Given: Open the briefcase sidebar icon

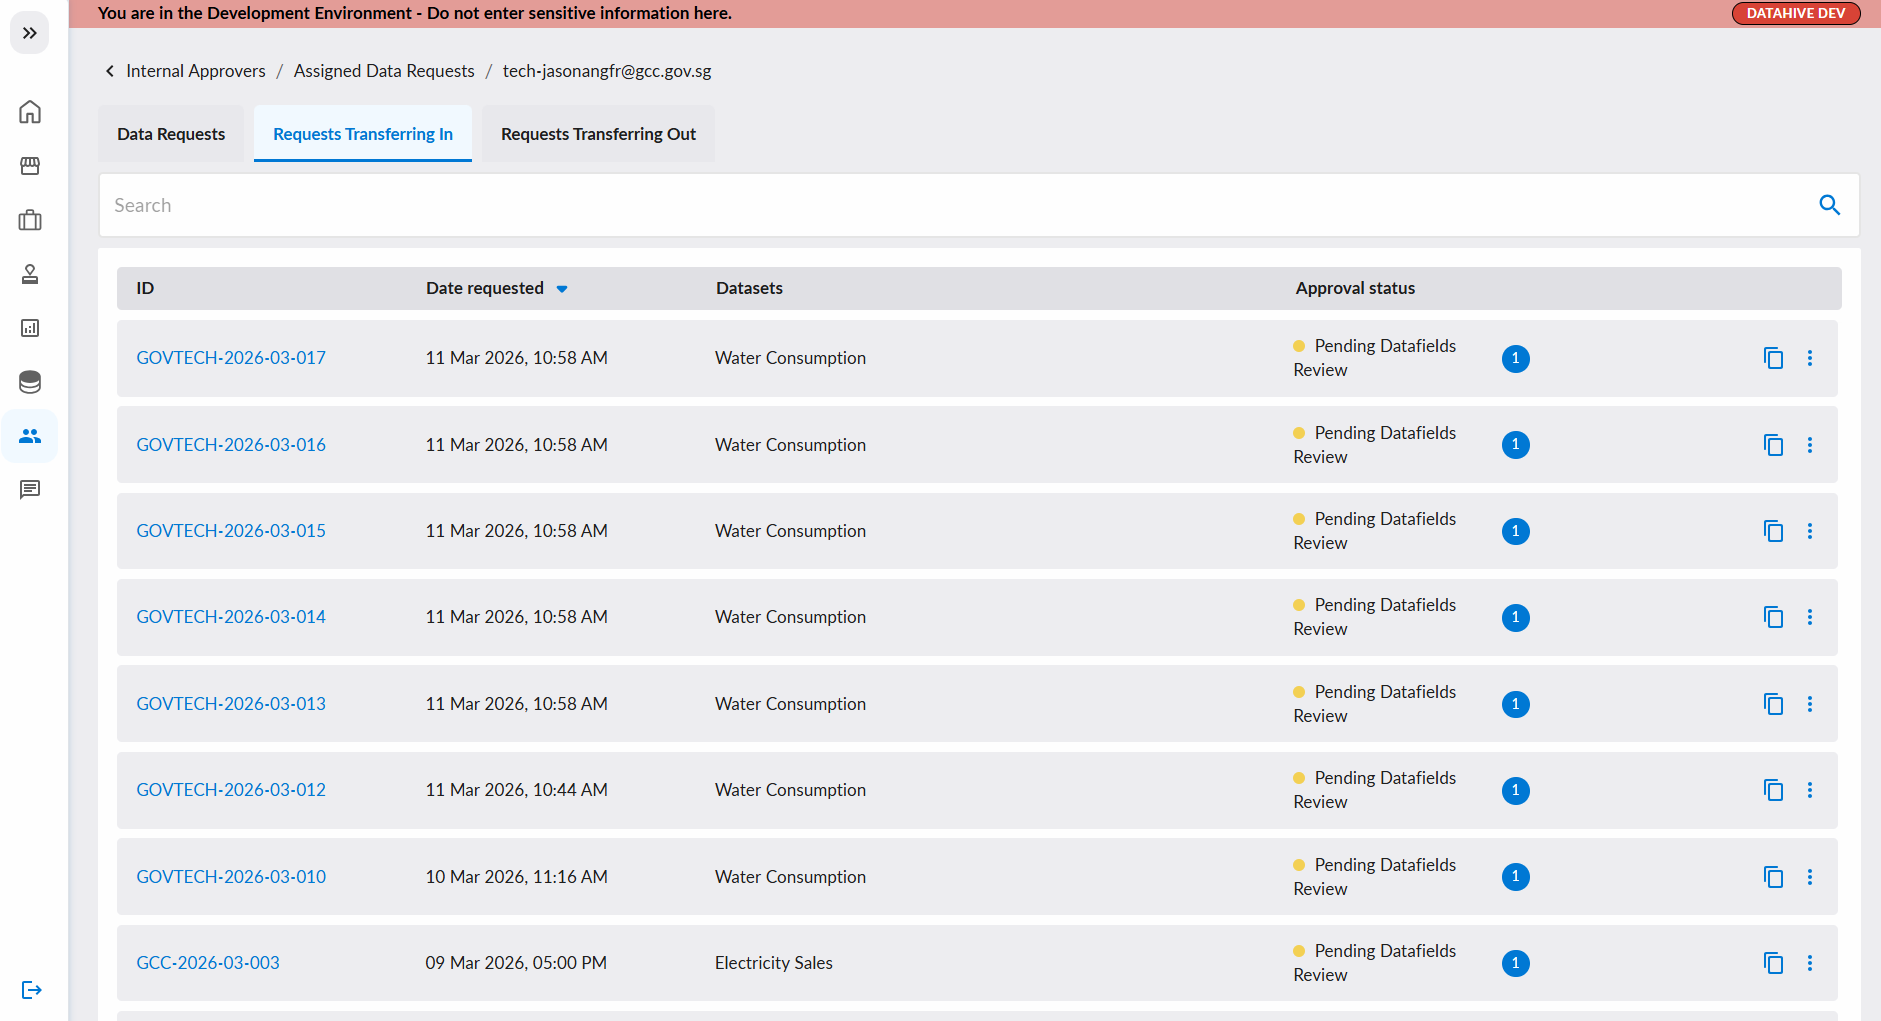Looking at the screenshot, I should [x=30, y=220].
